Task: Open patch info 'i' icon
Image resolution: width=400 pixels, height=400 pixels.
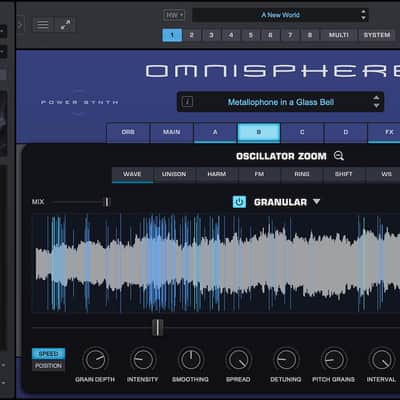Action: tap(187, 102)
